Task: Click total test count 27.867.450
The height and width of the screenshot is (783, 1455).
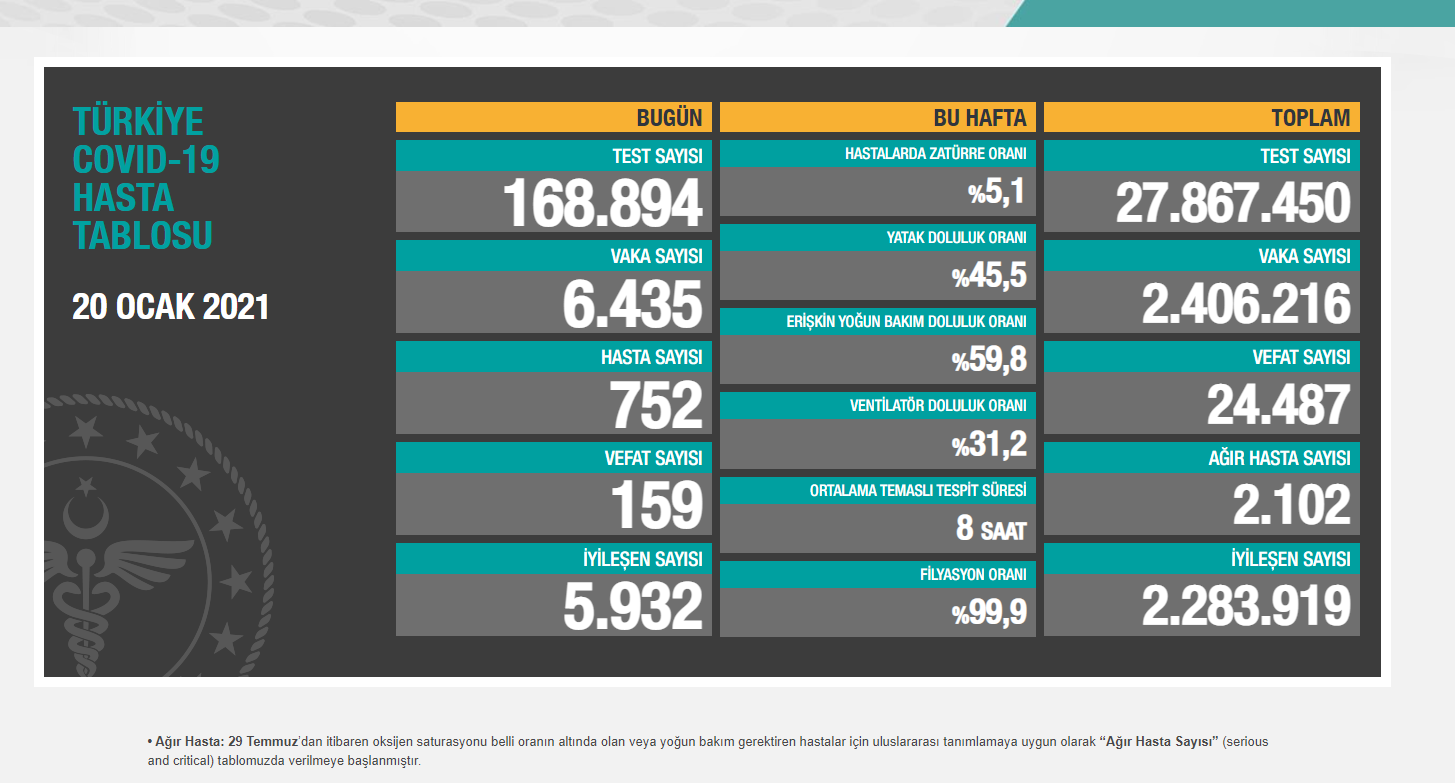Action: tap(1232, 203)
